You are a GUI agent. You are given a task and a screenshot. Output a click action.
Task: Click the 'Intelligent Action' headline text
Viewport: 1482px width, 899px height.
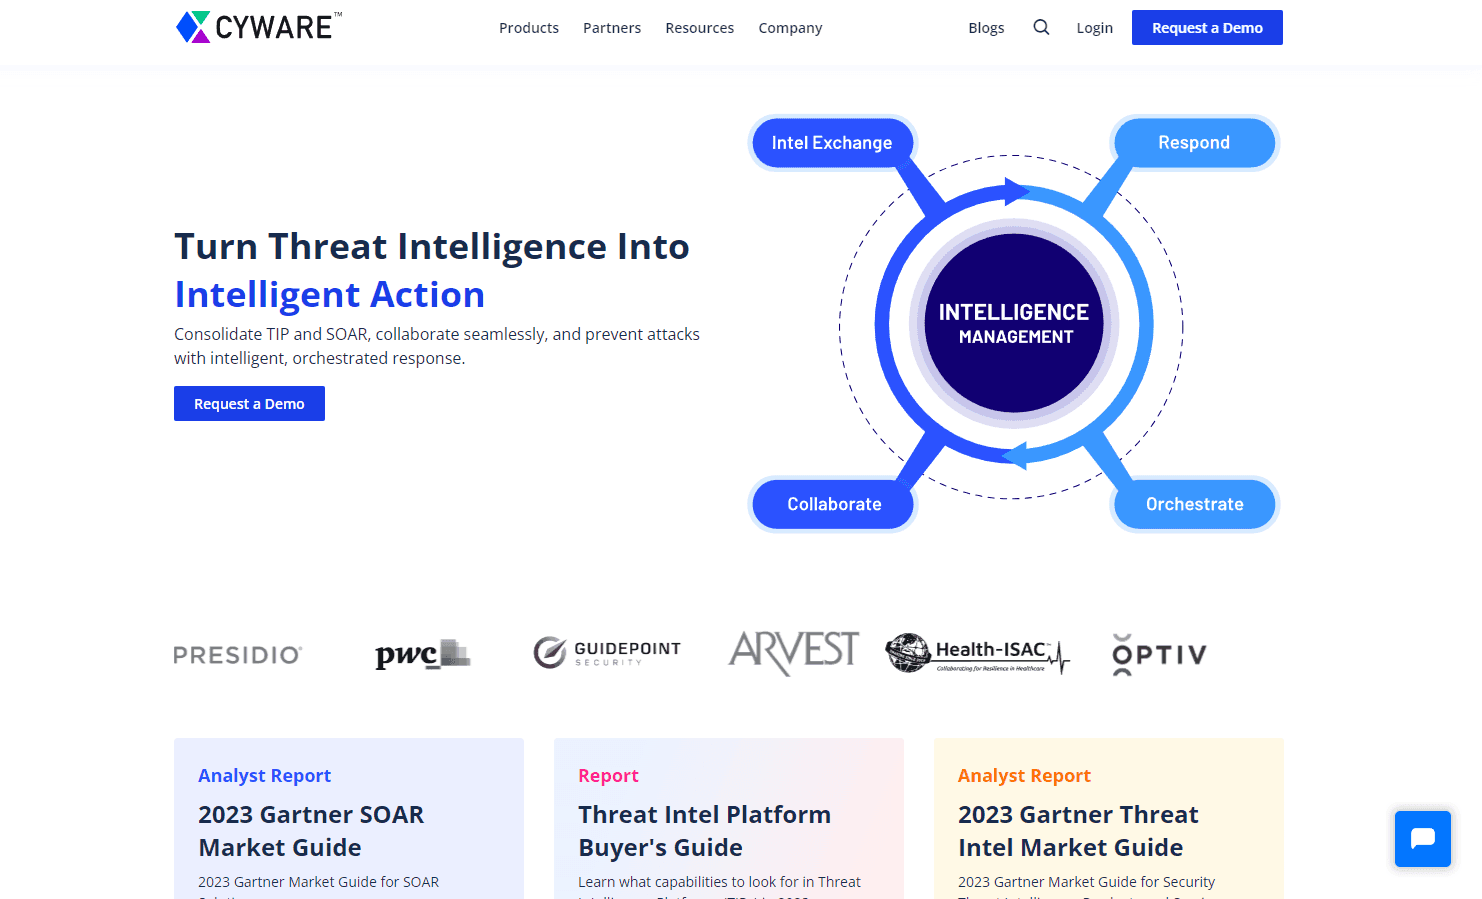click(x=330, y=294)
